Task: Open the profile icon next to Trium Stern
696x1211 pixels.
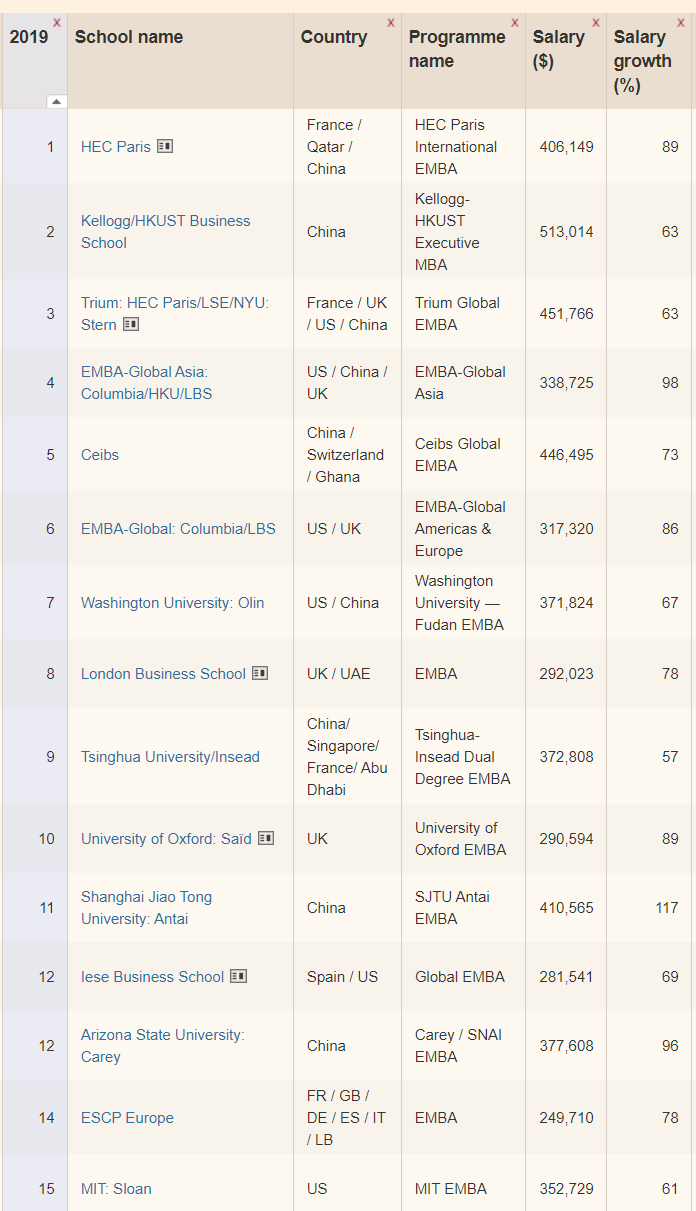Action: [131, 324]
